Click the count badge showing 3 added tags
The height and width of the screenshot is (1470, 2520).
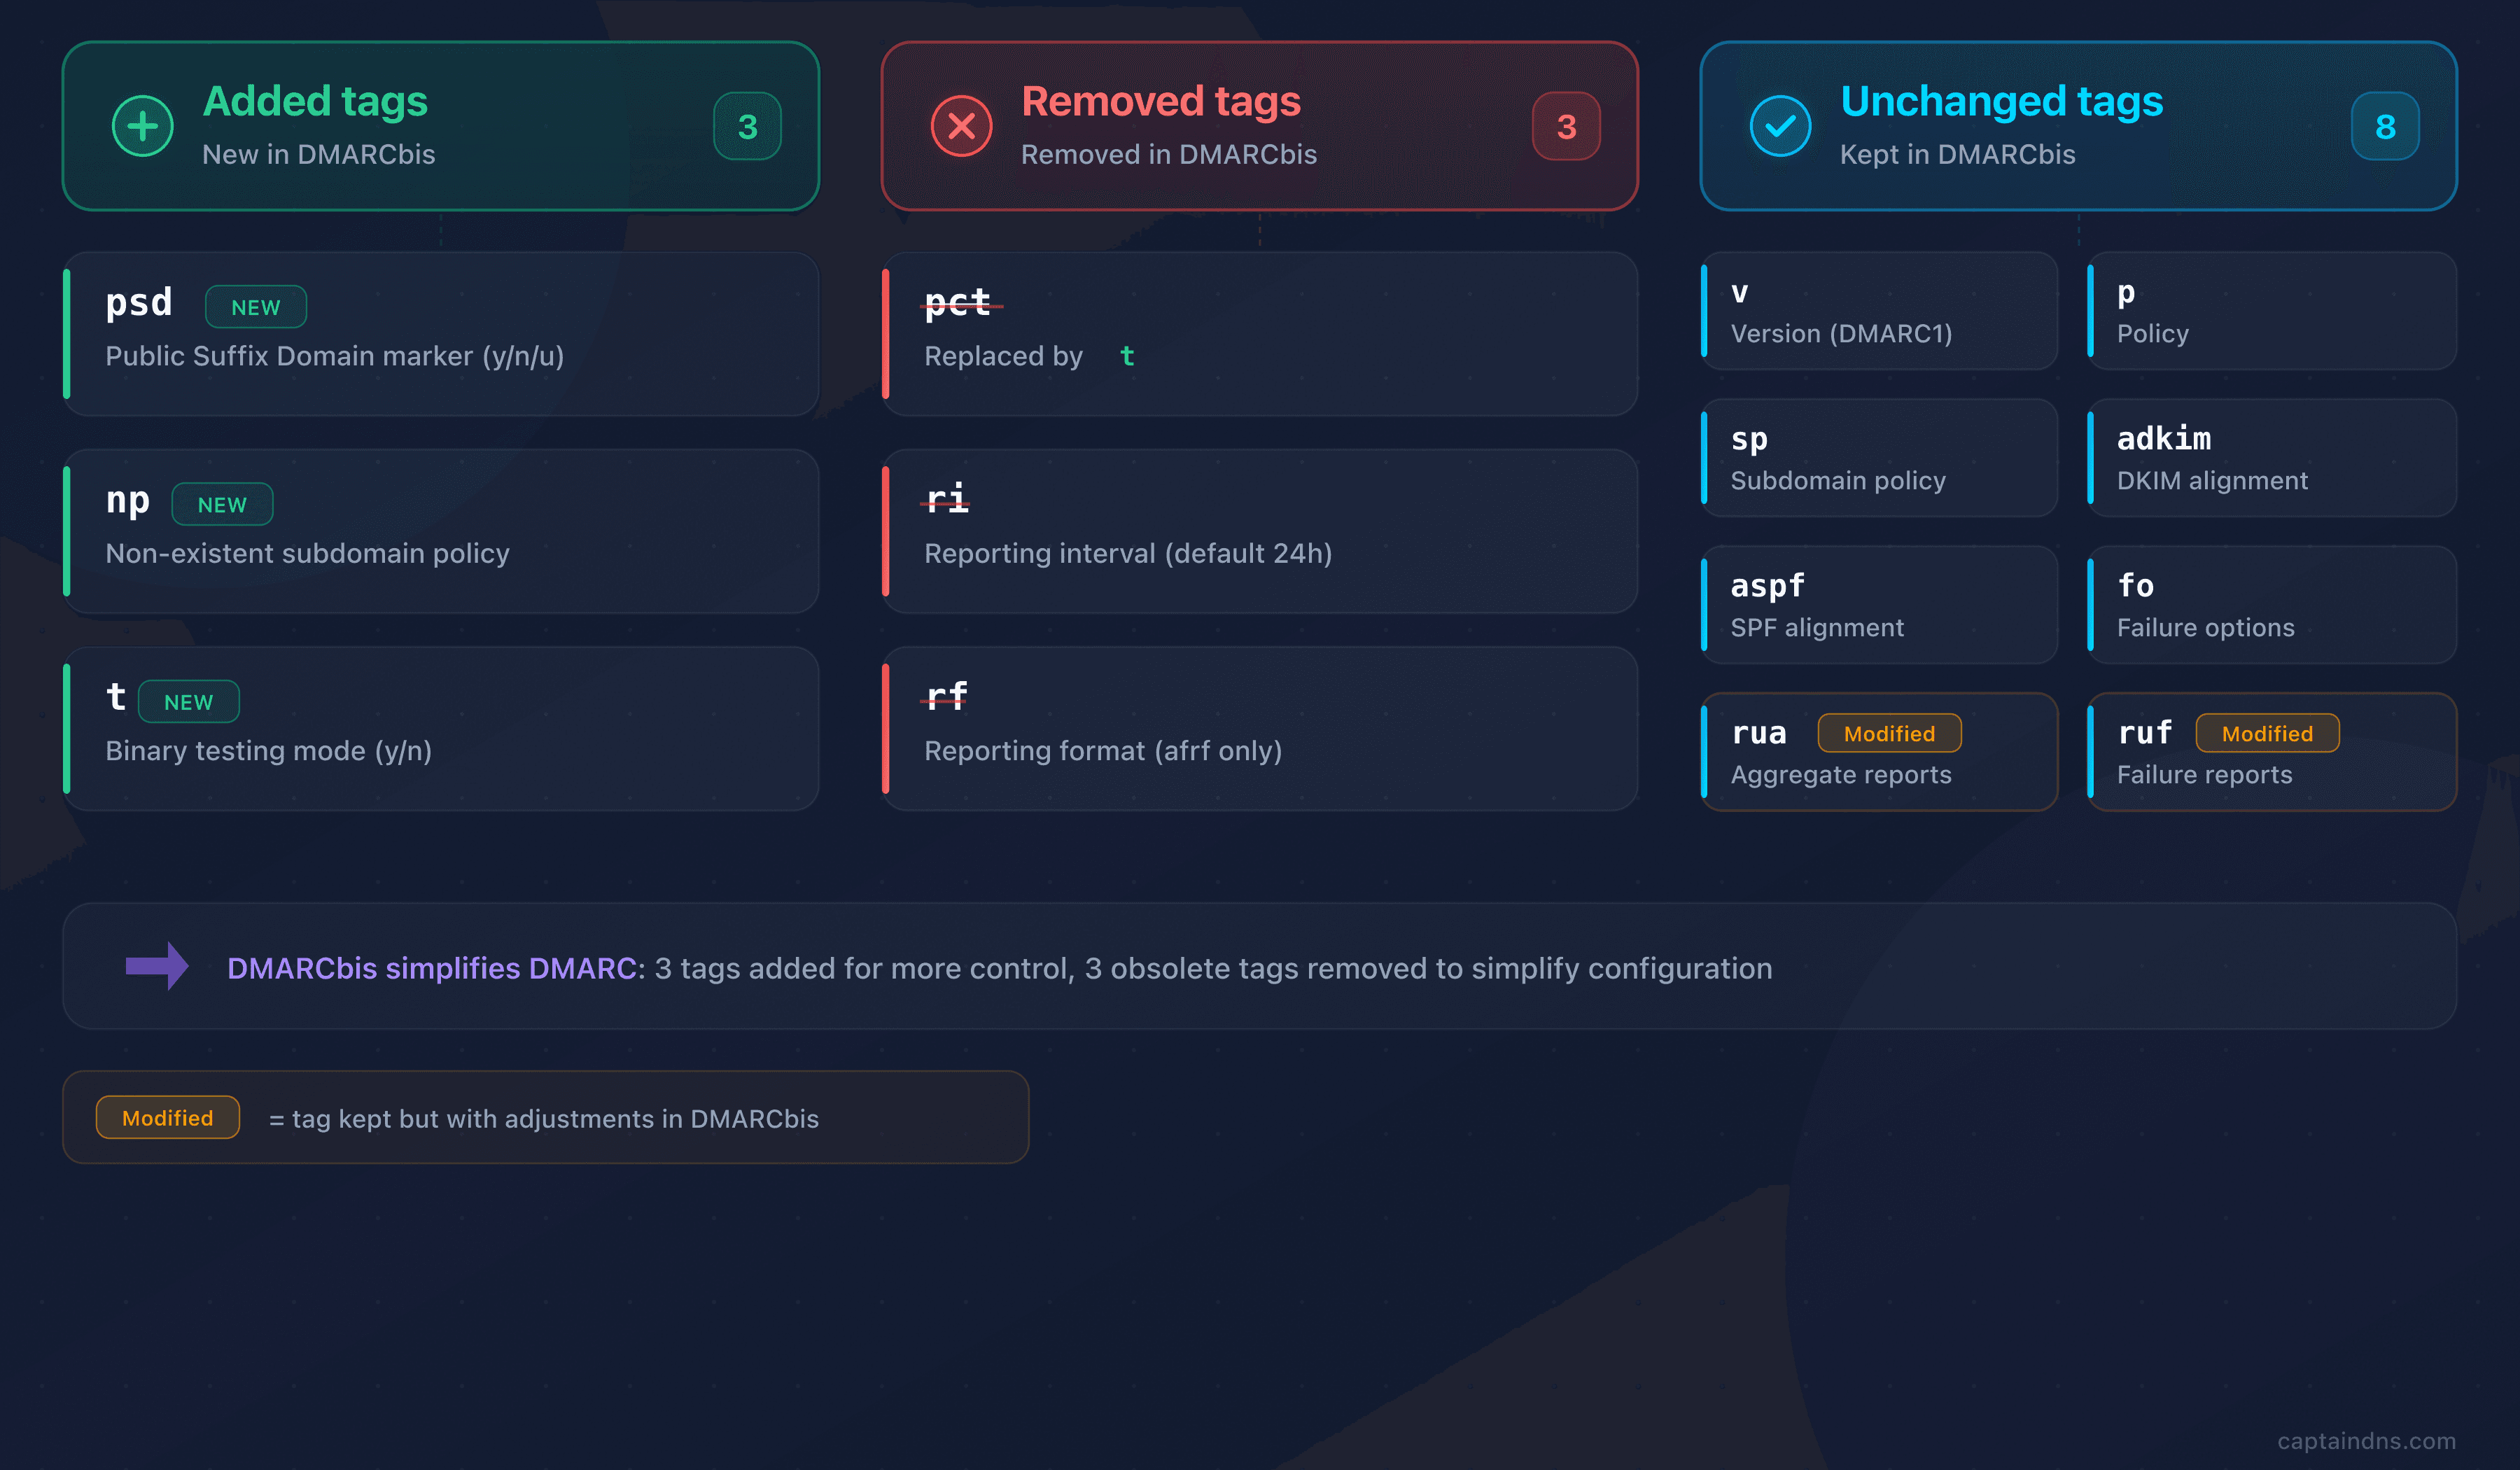(747, 126)
